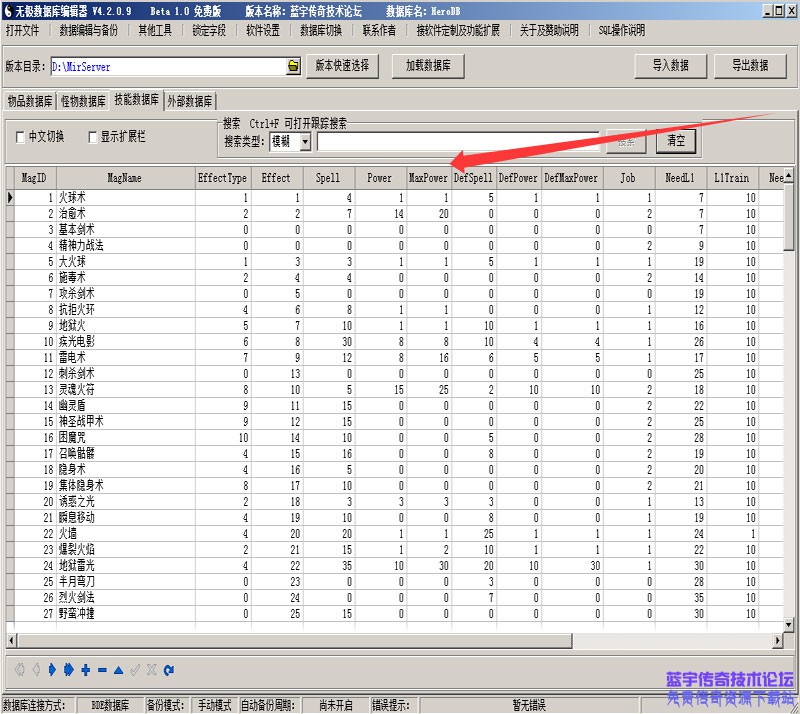The height and width of the screenshot is (714, 800).
Task: Jump to last record navigator icon
Action: 69,669
